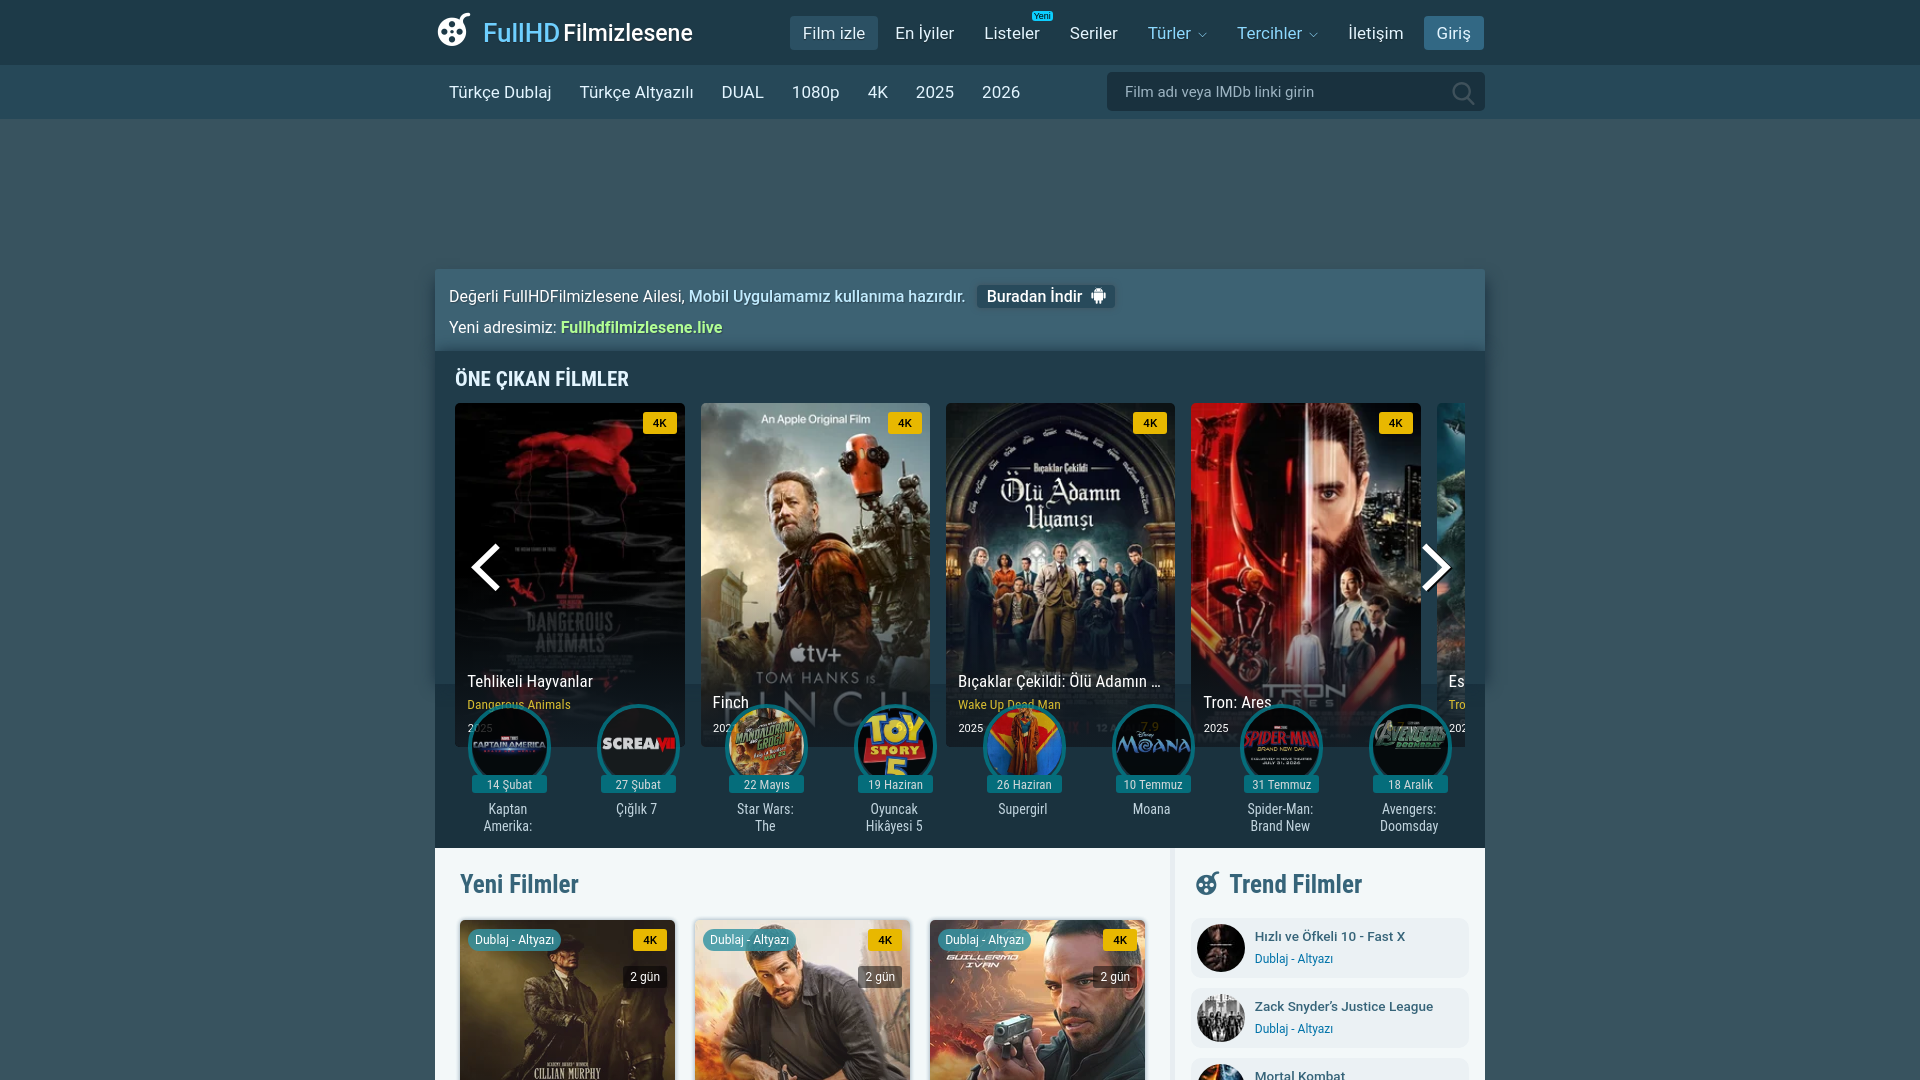
Task: Select the 1080p filter
Action: coord(815,92)
